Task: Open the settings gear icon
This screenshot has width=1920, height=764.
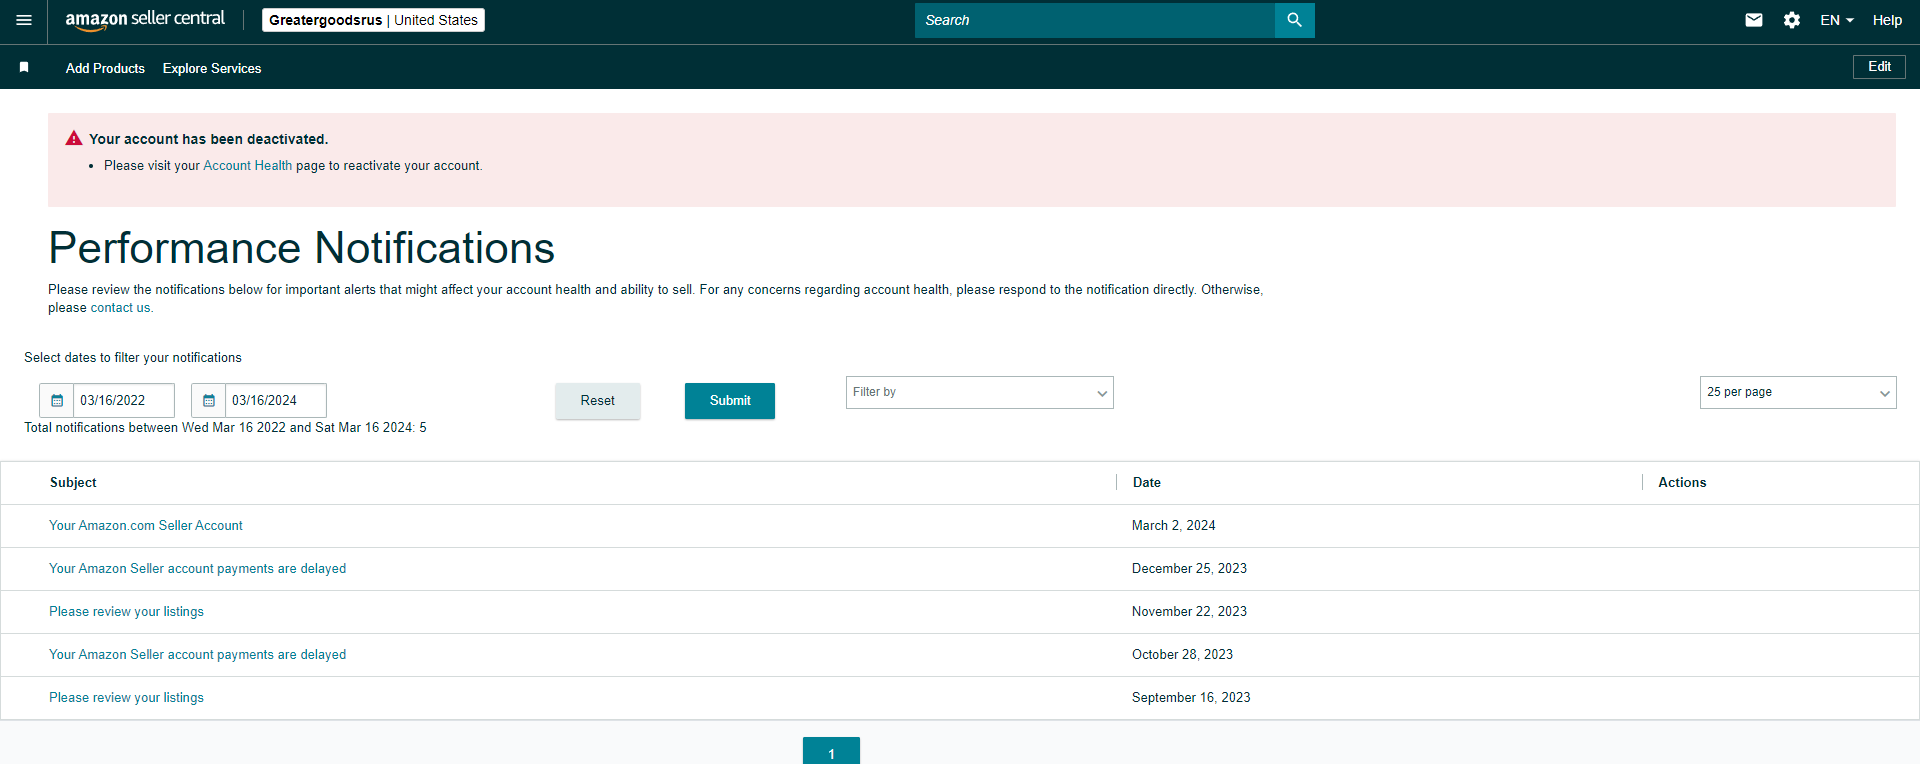Action: point(1792,20)
